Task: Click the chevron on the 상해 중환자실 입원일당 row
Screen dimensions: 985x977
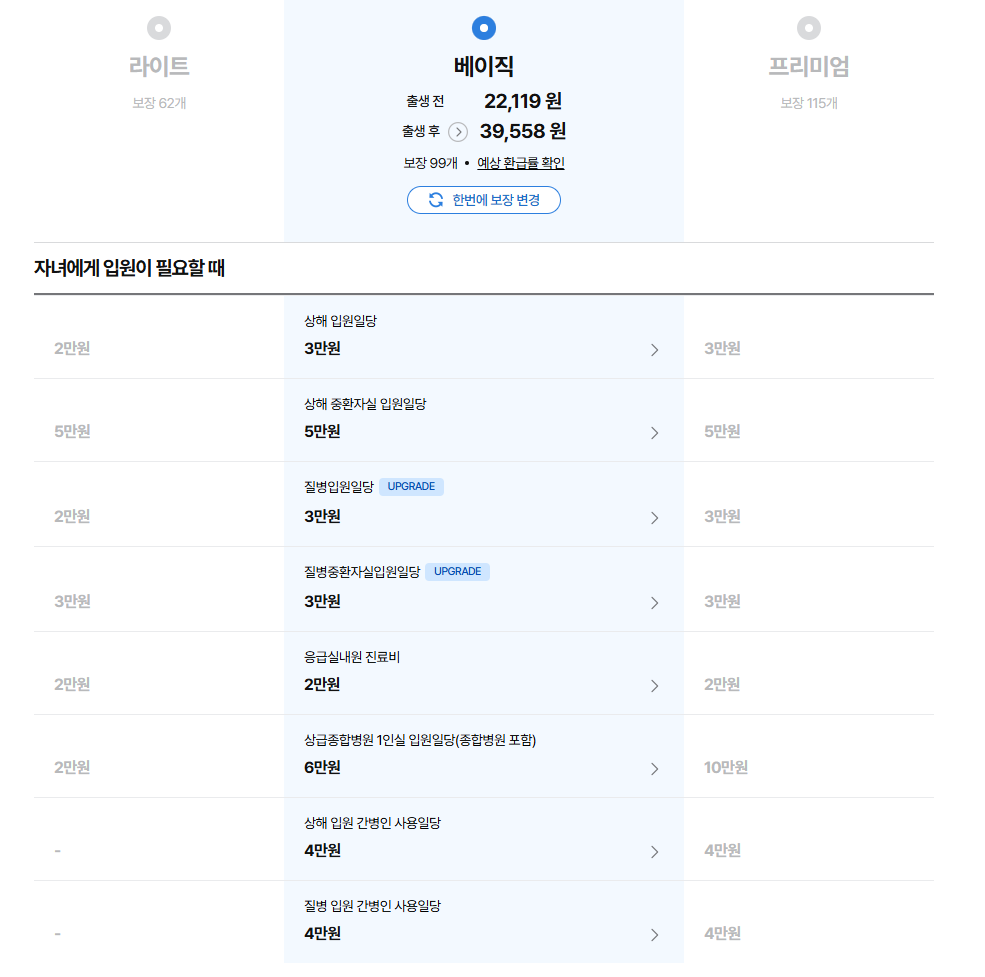Action: click(x=655, y=433)
